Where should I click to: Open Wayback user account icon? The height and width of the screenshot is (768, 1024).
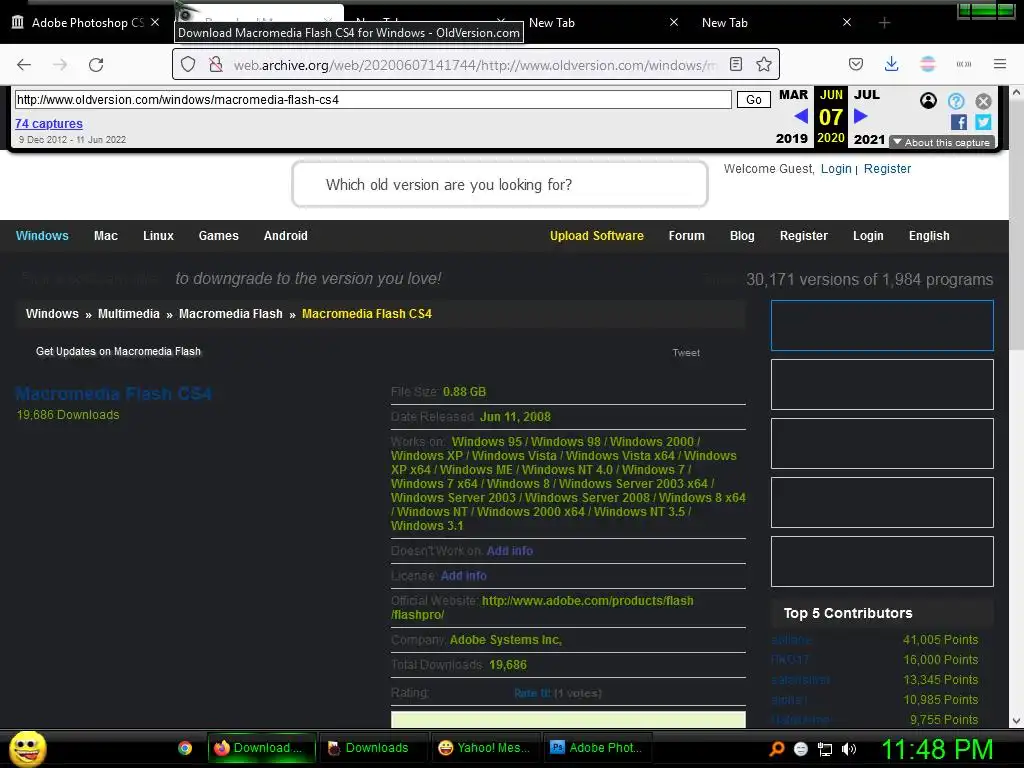[x=928, y=101]
